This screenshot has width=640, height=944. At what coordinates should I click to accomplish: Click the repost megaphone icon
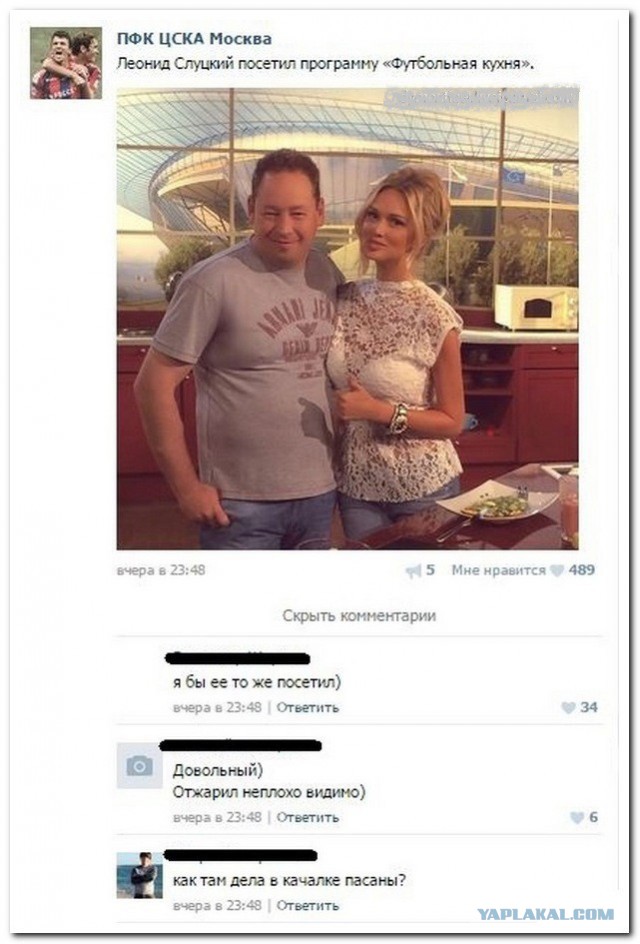click(x=414, y=571)
